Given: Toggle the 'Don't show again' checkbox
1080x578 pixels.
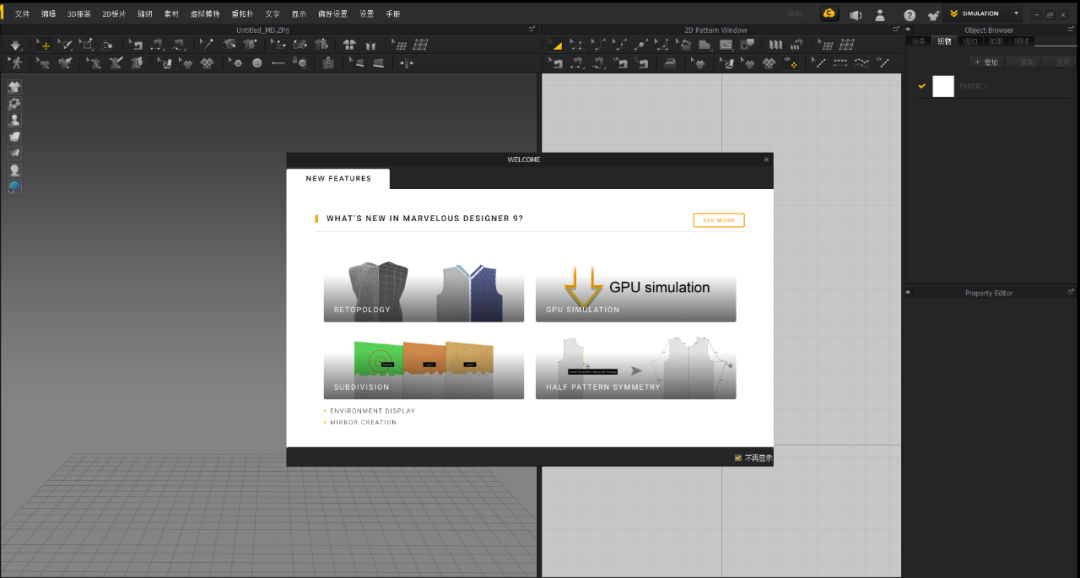Looking at the screenshot, I should (x=738, y=458).
